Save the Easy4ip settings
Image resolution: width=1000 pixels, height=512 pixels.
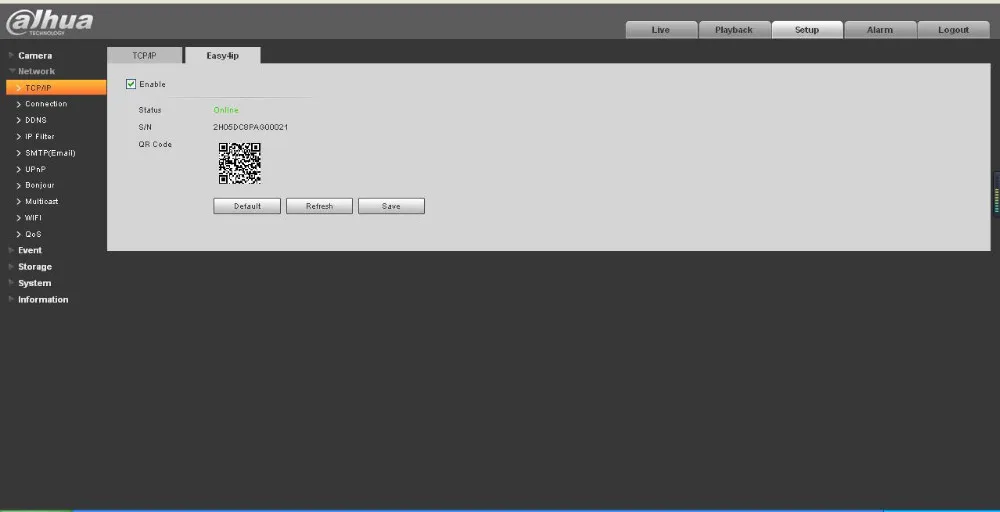point(391,206)
